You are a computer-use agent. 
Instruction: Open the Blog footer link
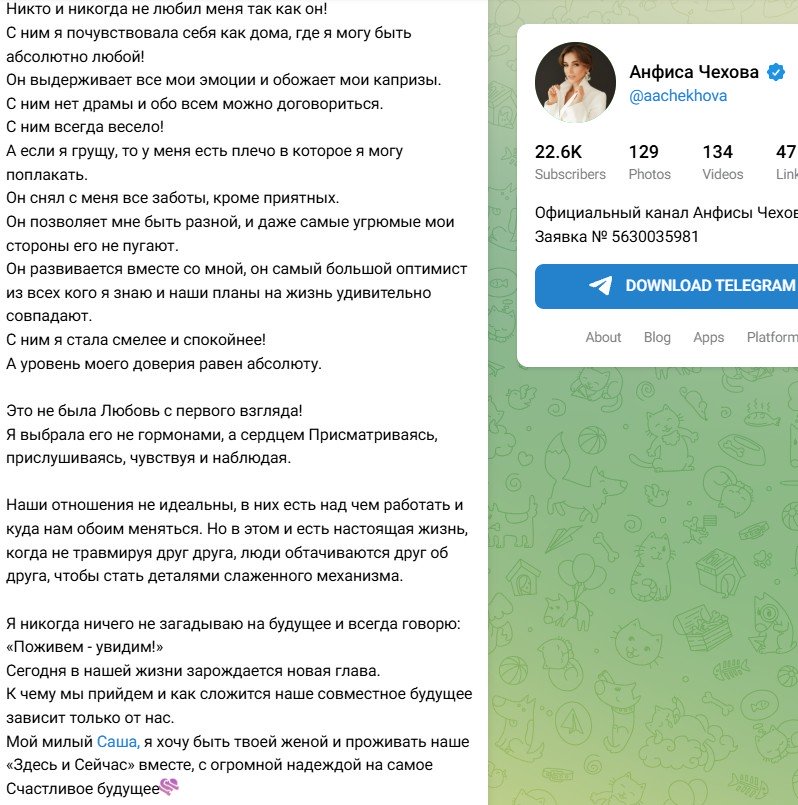(657, 337)
